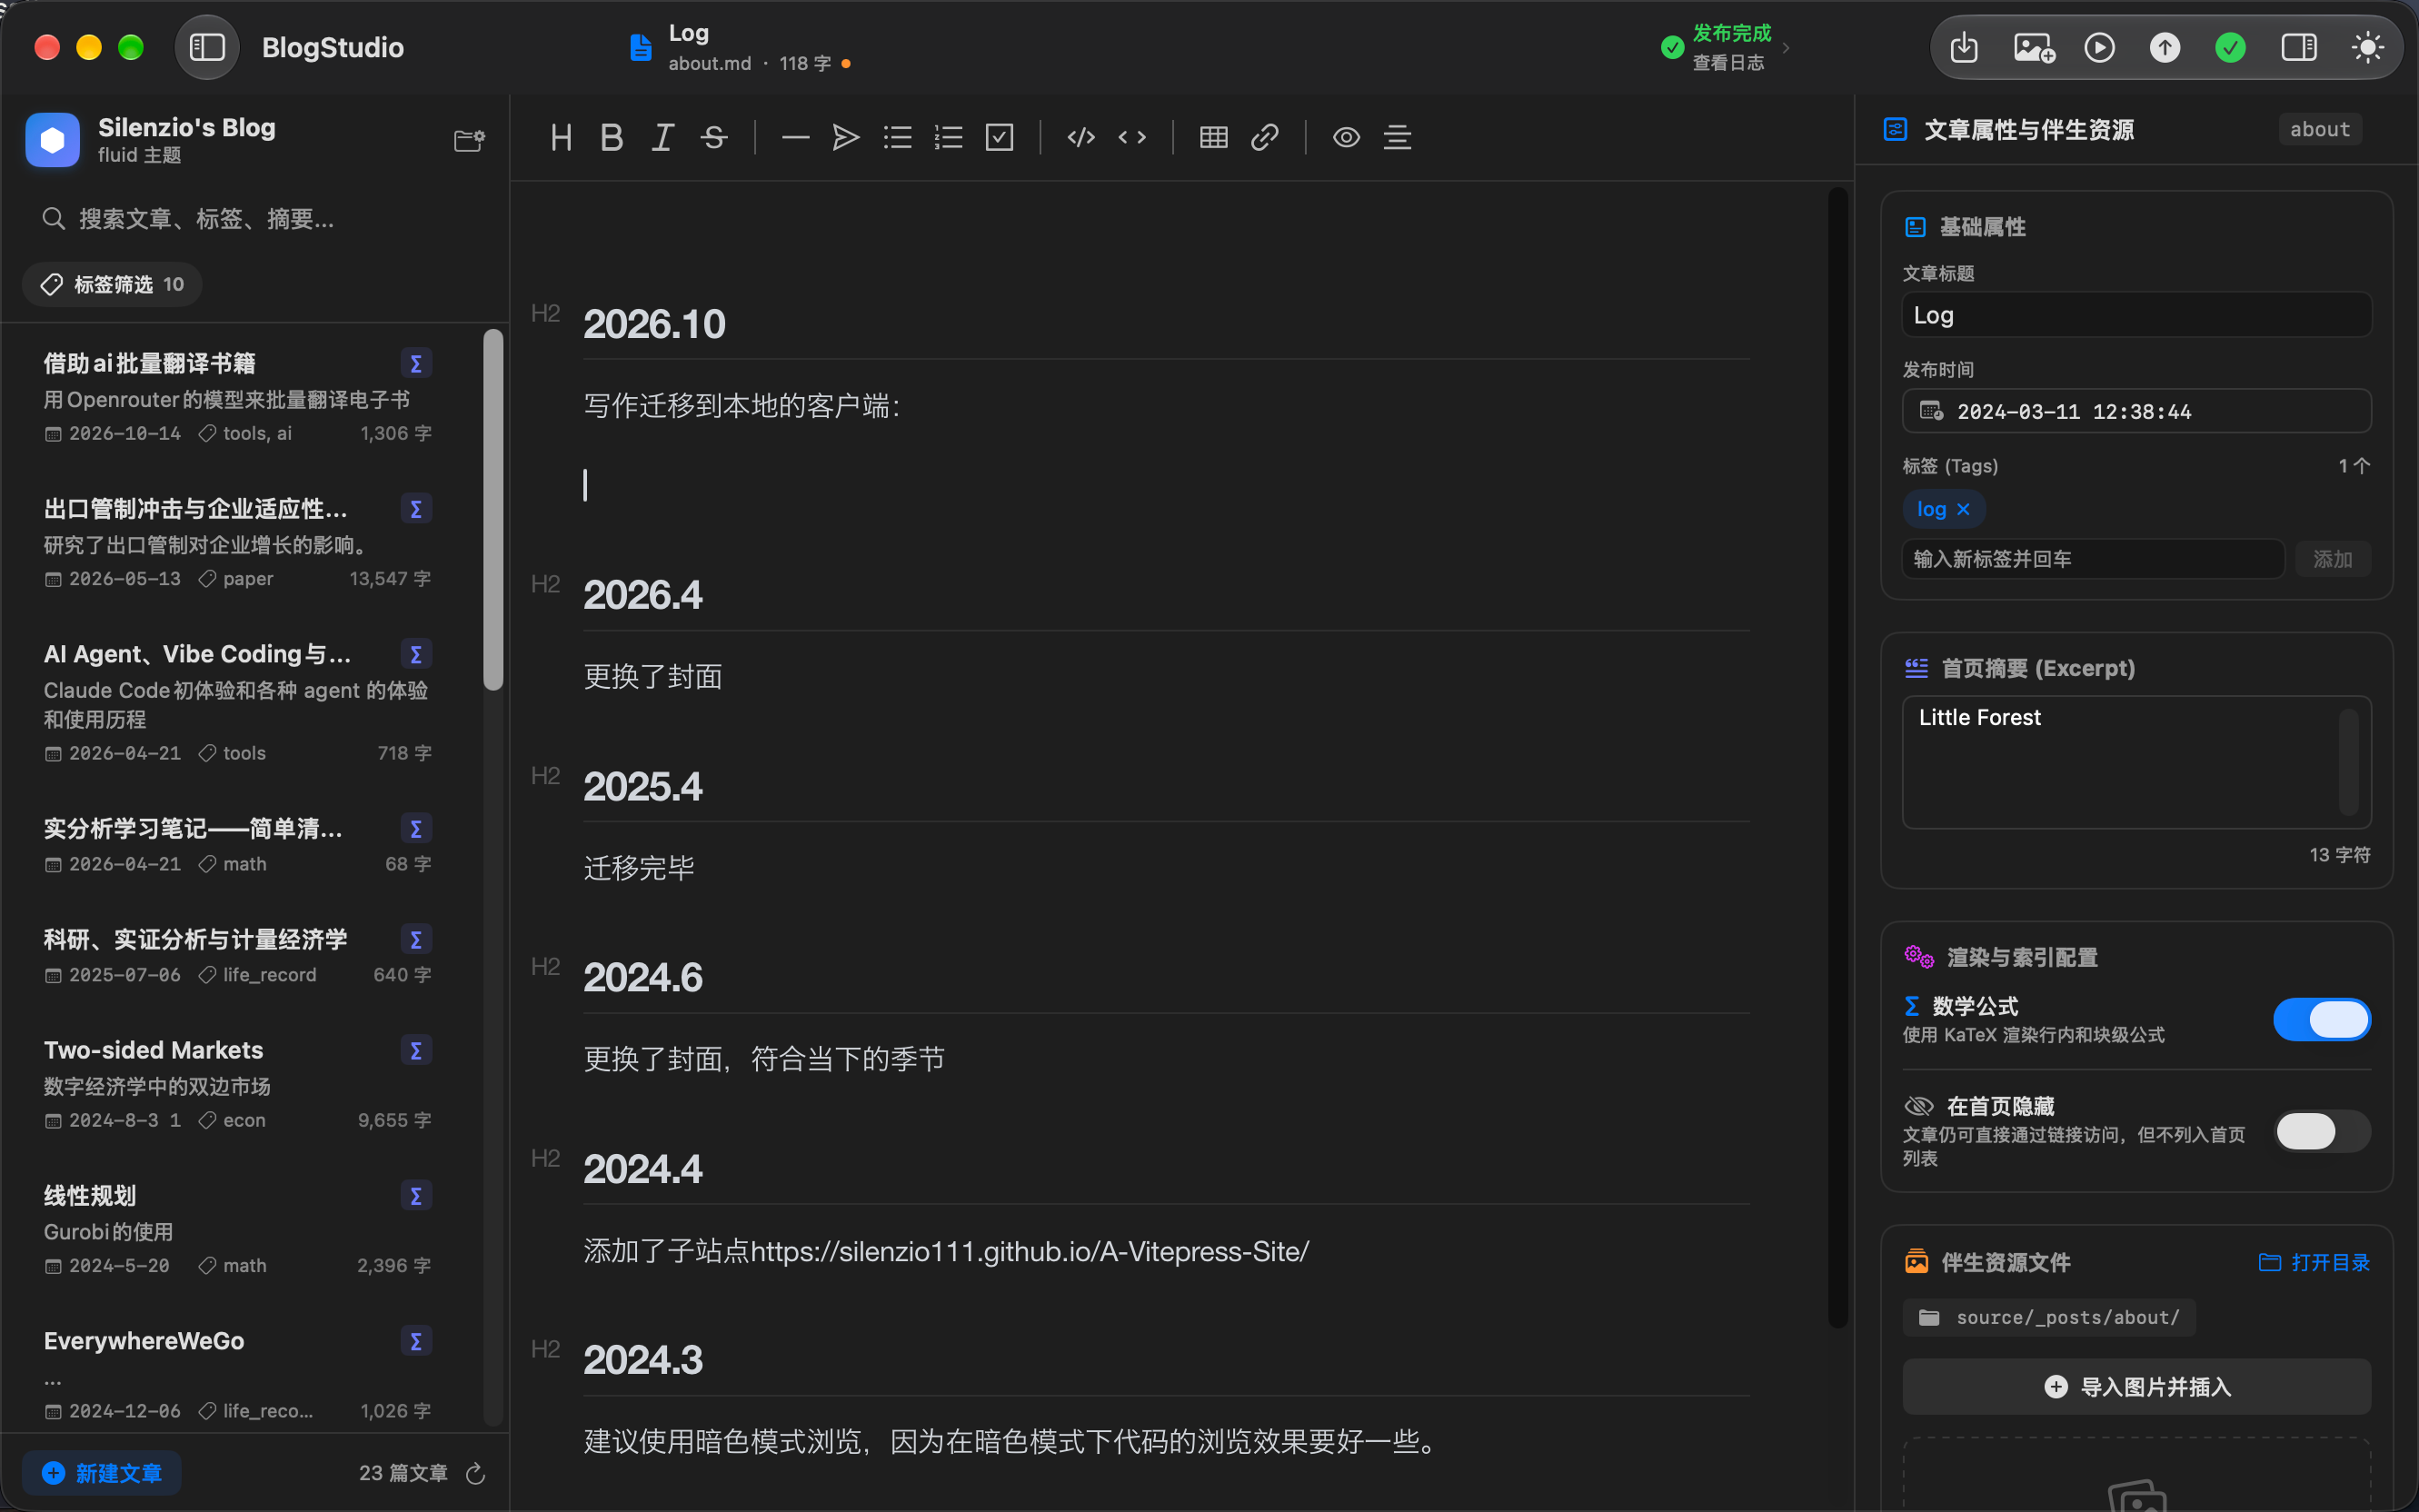Click the article list scrollbar
The width and height of the screenshot is (2419, 1512).
pos(492,510)
